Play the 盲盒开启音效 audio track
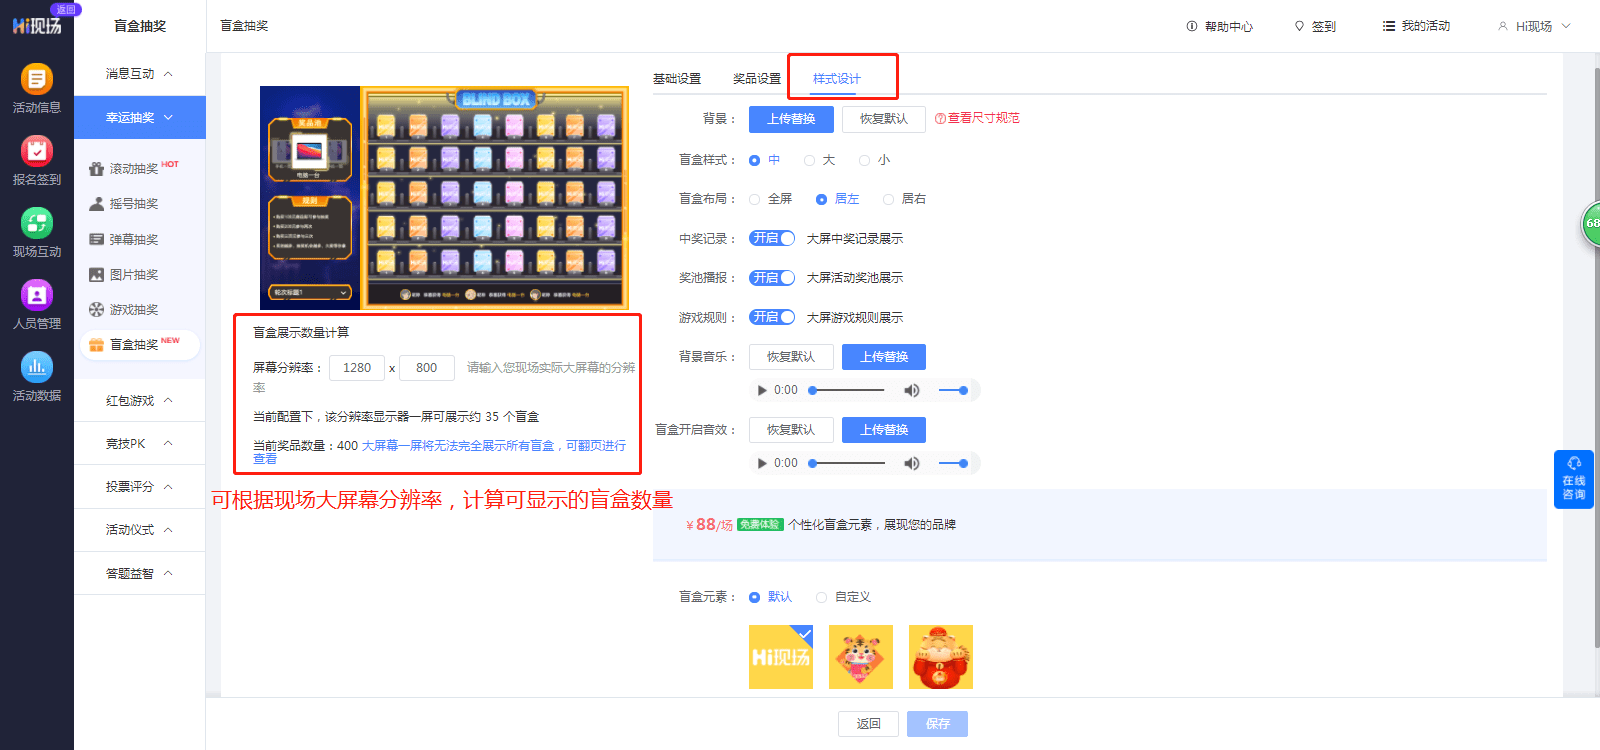Image resolution: width=1600 pixels, height=750 pixels. 762,463
